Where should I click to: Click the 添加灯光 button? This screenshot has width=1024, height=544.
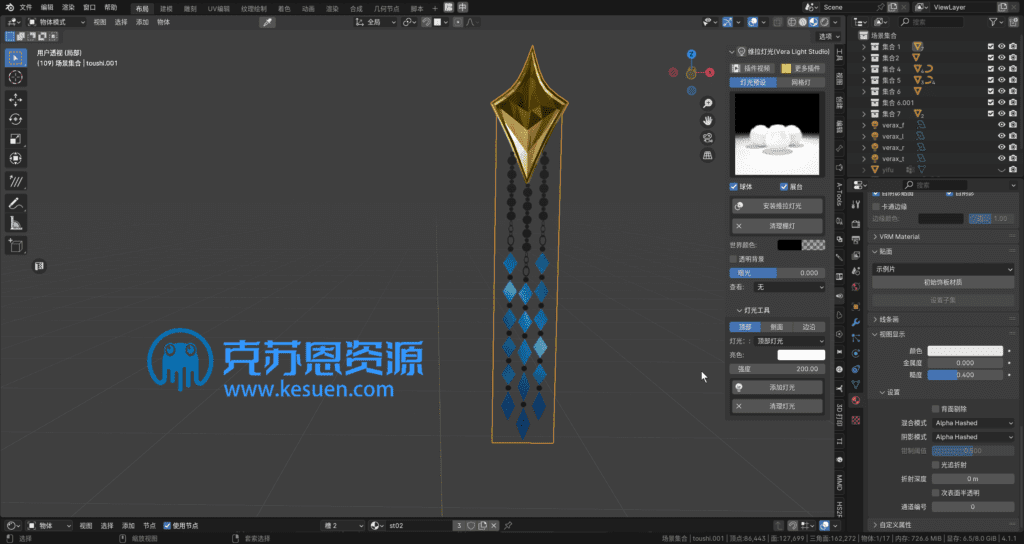coord(780,387)
